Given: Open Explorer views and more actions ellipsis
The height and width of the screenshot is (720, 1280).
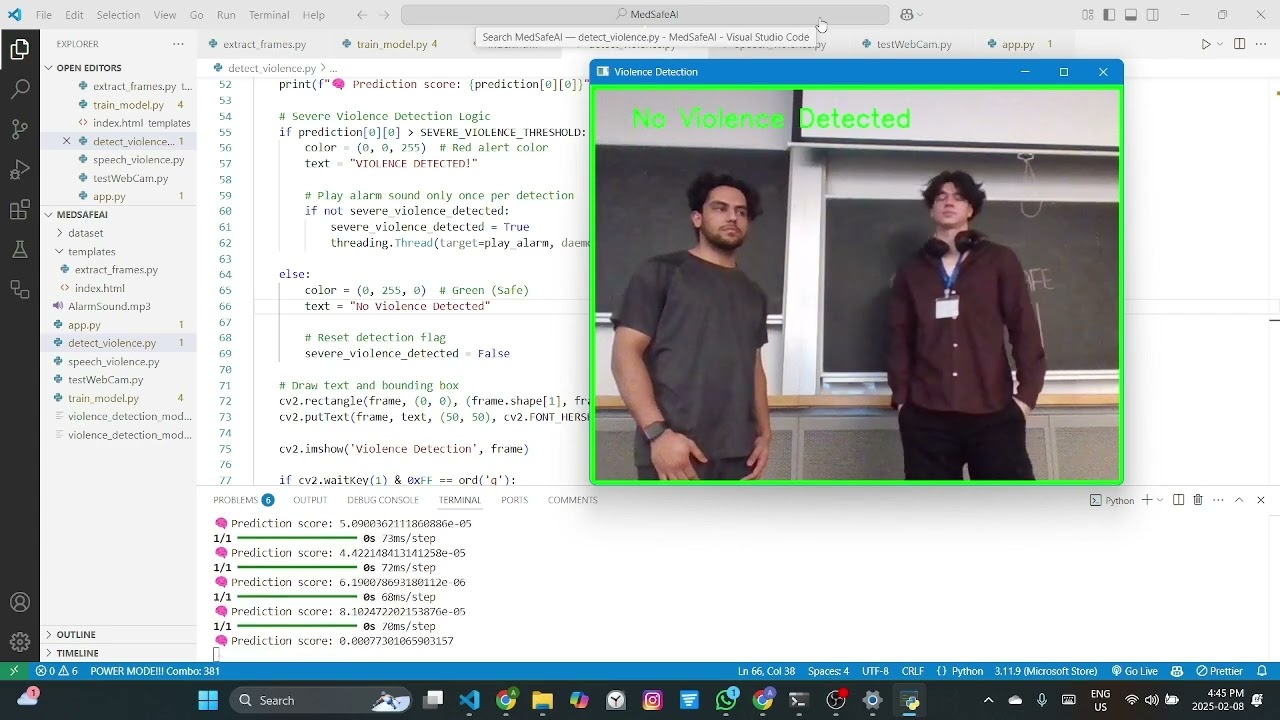Looking at the screenshot, I should coord(178,44).
